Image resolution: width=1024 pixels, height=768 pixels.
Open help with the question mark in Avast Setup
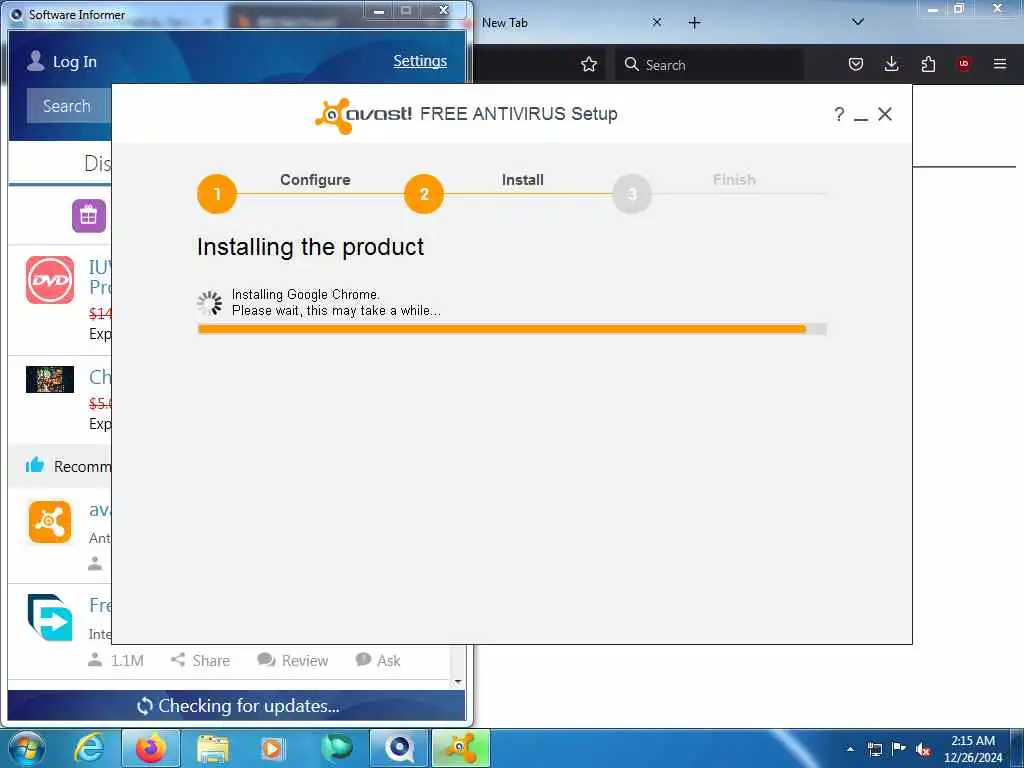[x=839, y=114]
